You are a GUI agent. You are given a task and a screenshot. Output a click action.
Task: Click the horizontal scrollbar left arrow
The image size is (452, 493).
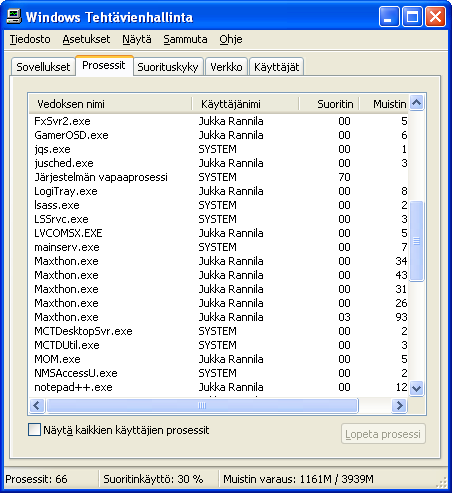point(37,405)
